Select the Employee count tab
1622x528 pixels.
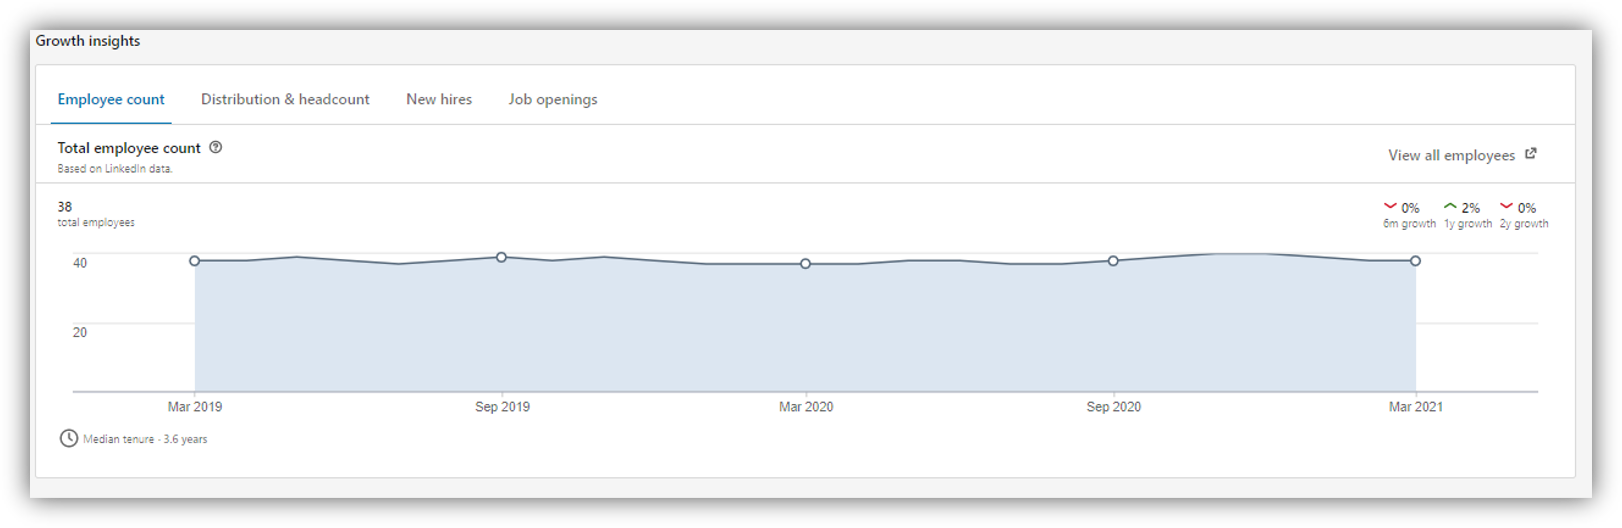click(111, 99)
